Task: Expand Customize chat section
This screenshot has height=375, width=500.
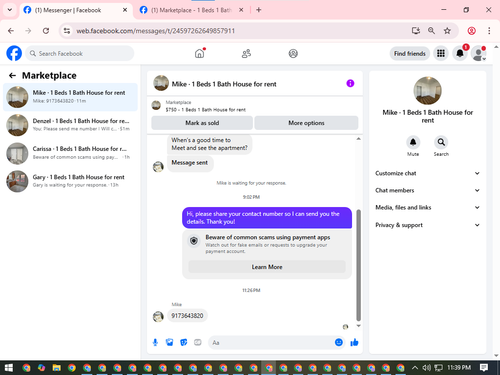Action: tap(428, 173)
